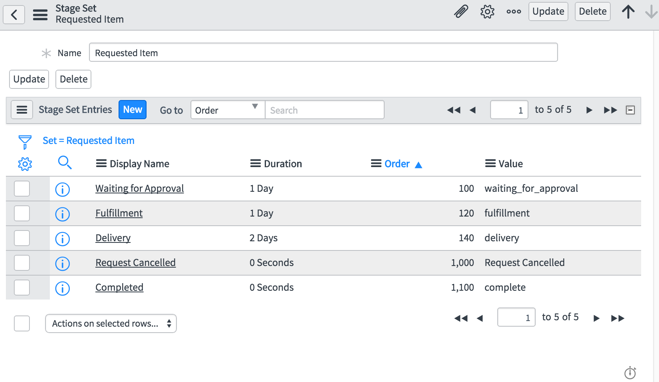Jump to last page in top pager

[610, 110]
